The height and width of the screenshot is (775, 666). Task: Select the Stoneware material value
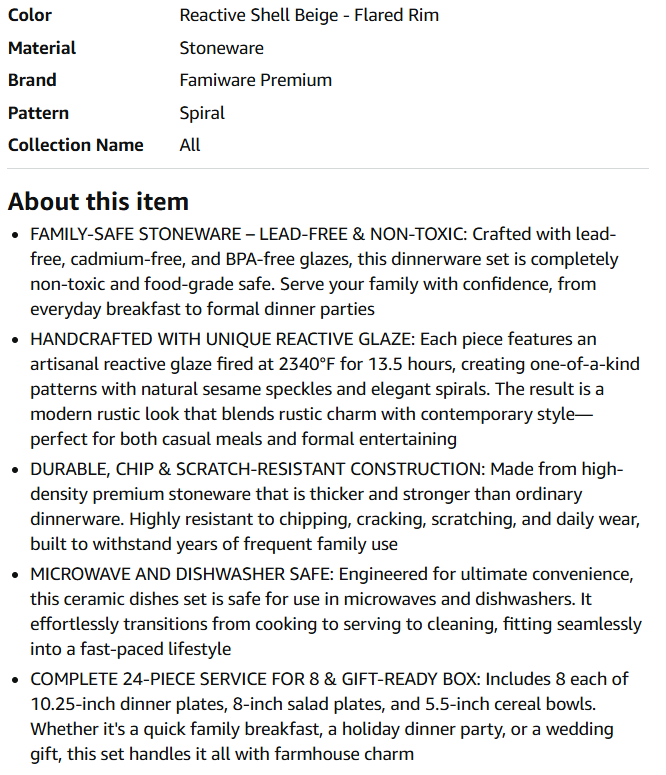click(x=222, y=48)
